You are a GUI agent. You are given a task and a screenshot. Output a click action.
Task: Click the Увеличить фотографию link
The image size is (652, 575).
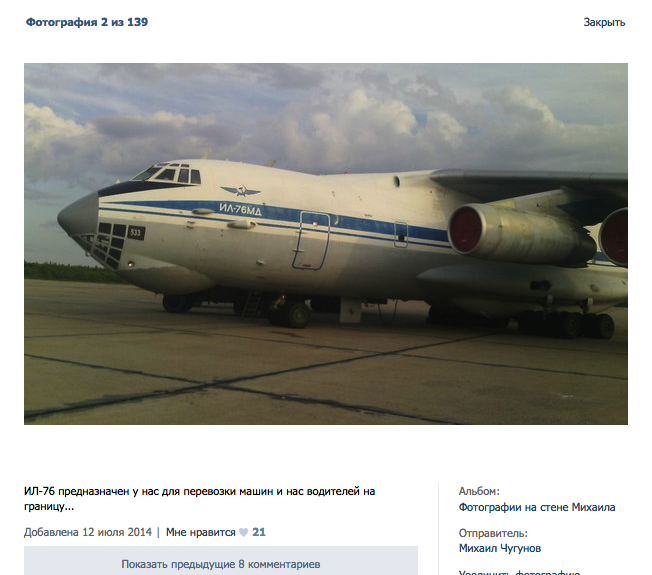[519, 572]
